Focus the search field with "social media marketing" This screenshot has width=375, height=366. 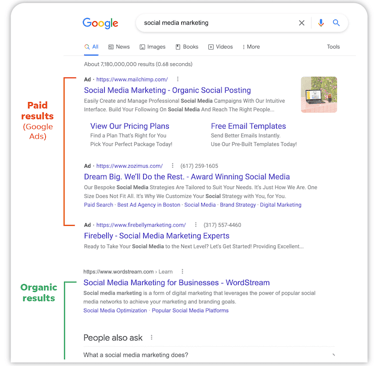click(x=217, y=23)
